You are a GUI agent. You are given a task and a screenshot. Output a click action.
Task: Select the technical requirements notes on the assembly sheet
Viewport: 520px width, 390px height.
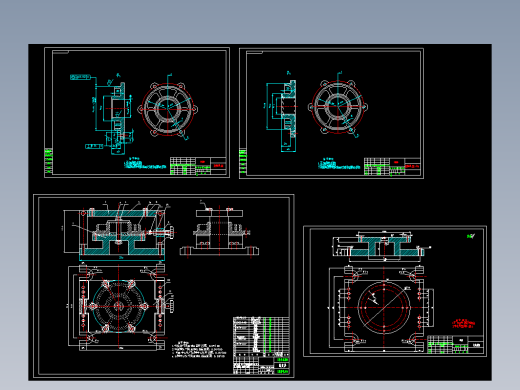[199, 349]
